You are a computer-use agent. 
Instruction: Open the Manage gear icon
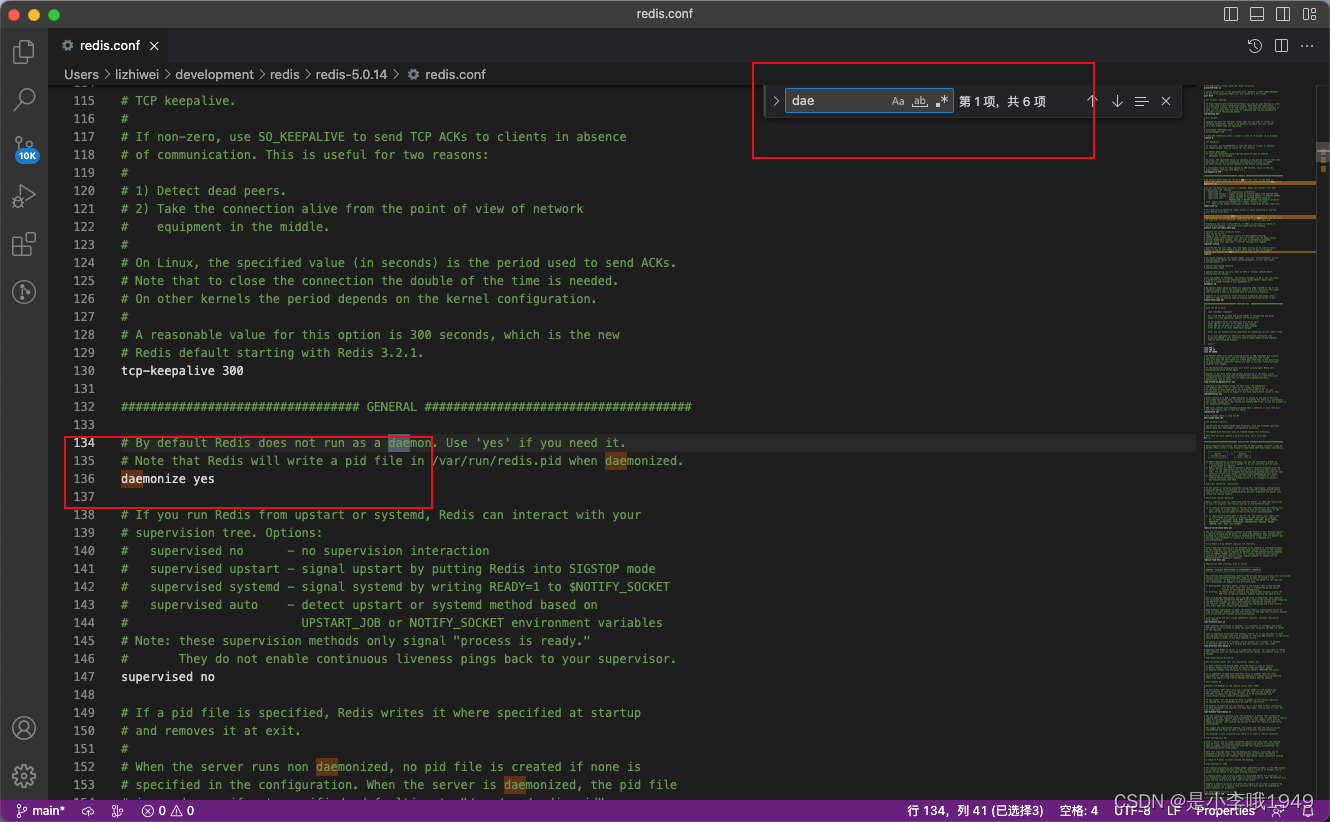(x=24, y=775)
